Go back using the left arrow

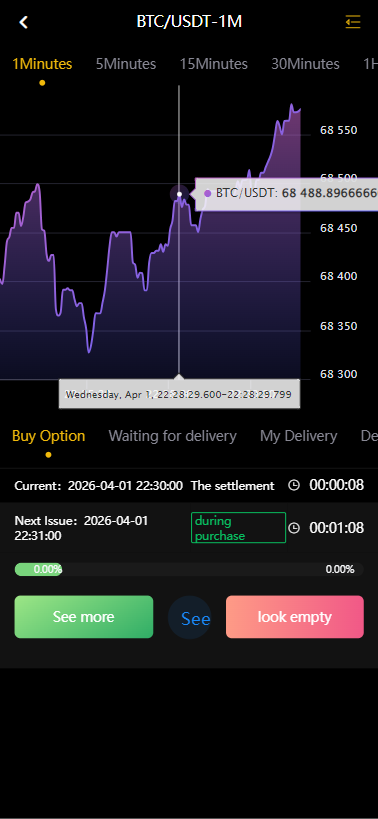pos(23,22)
